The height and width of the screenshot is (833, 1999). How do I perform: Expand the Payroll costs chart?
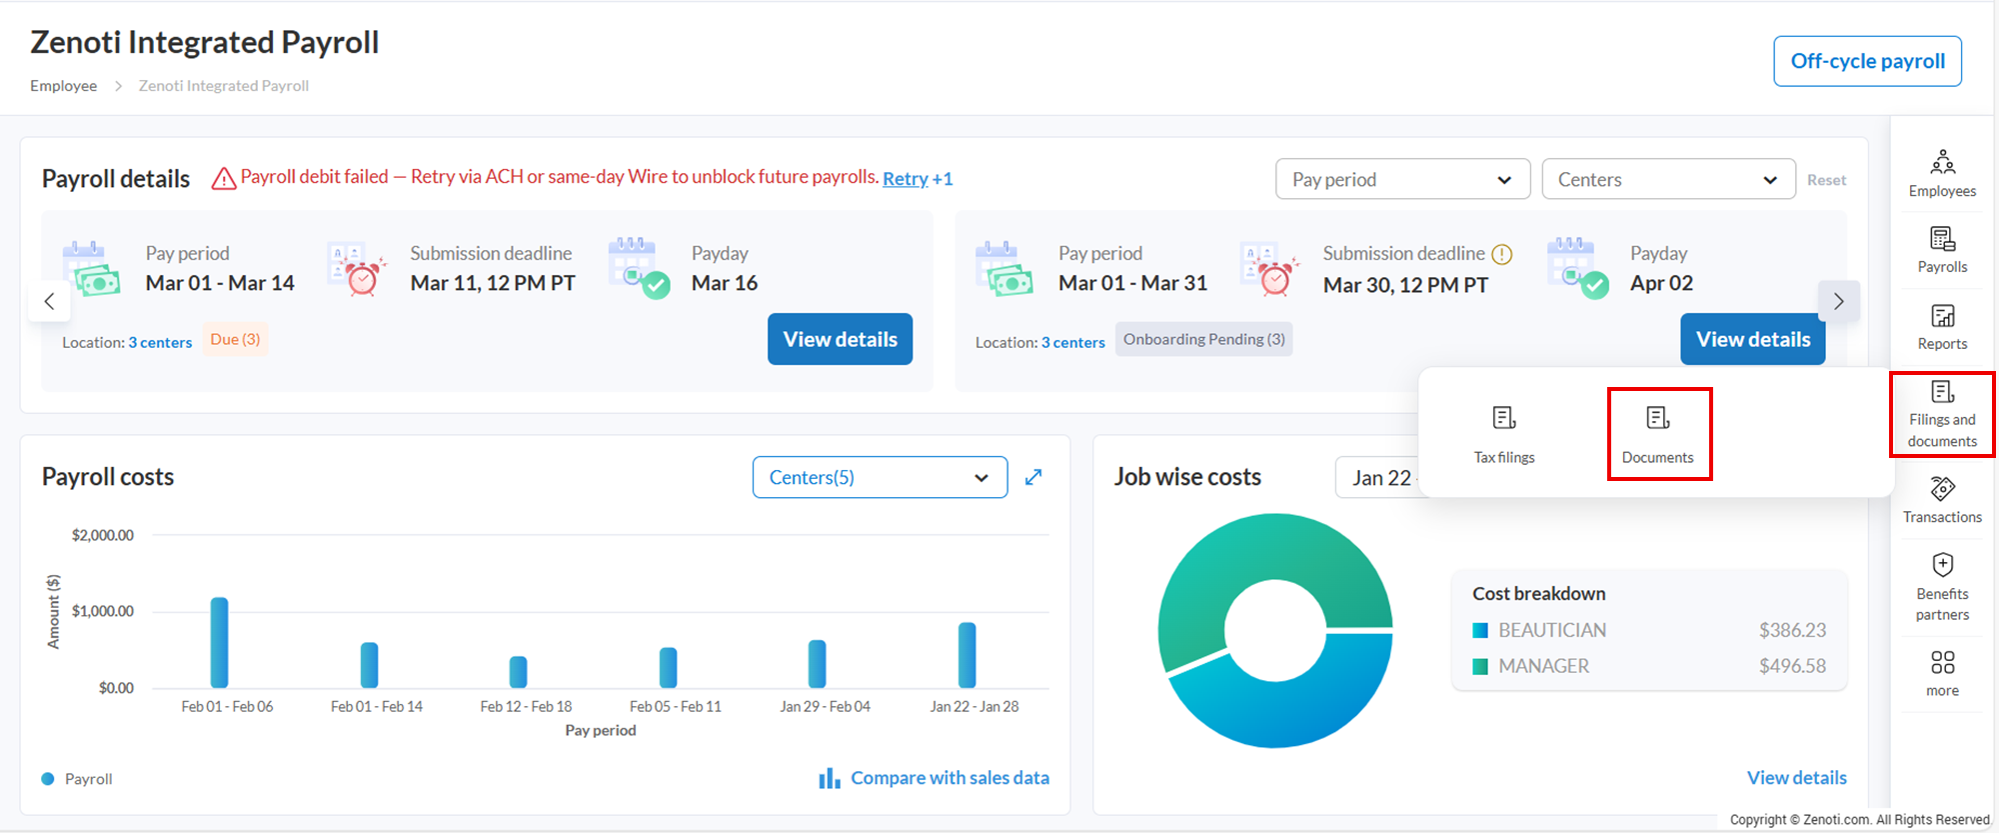(1033, 477)
